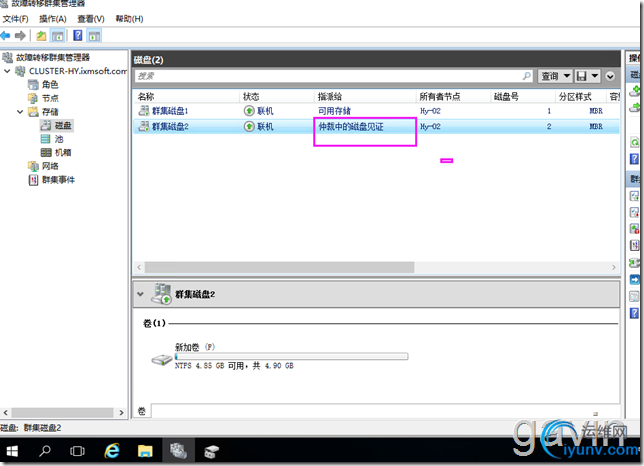Open taskbar Search magnifier
This screenshot has height=466, width=644.
click(44, 452)
